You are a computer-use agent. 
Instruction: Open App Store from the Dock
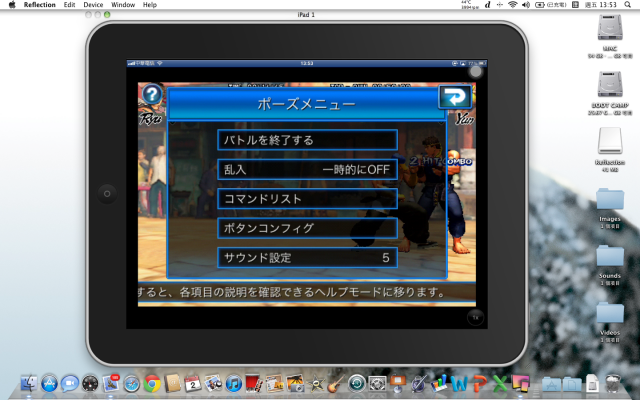[x=49, y=384]
